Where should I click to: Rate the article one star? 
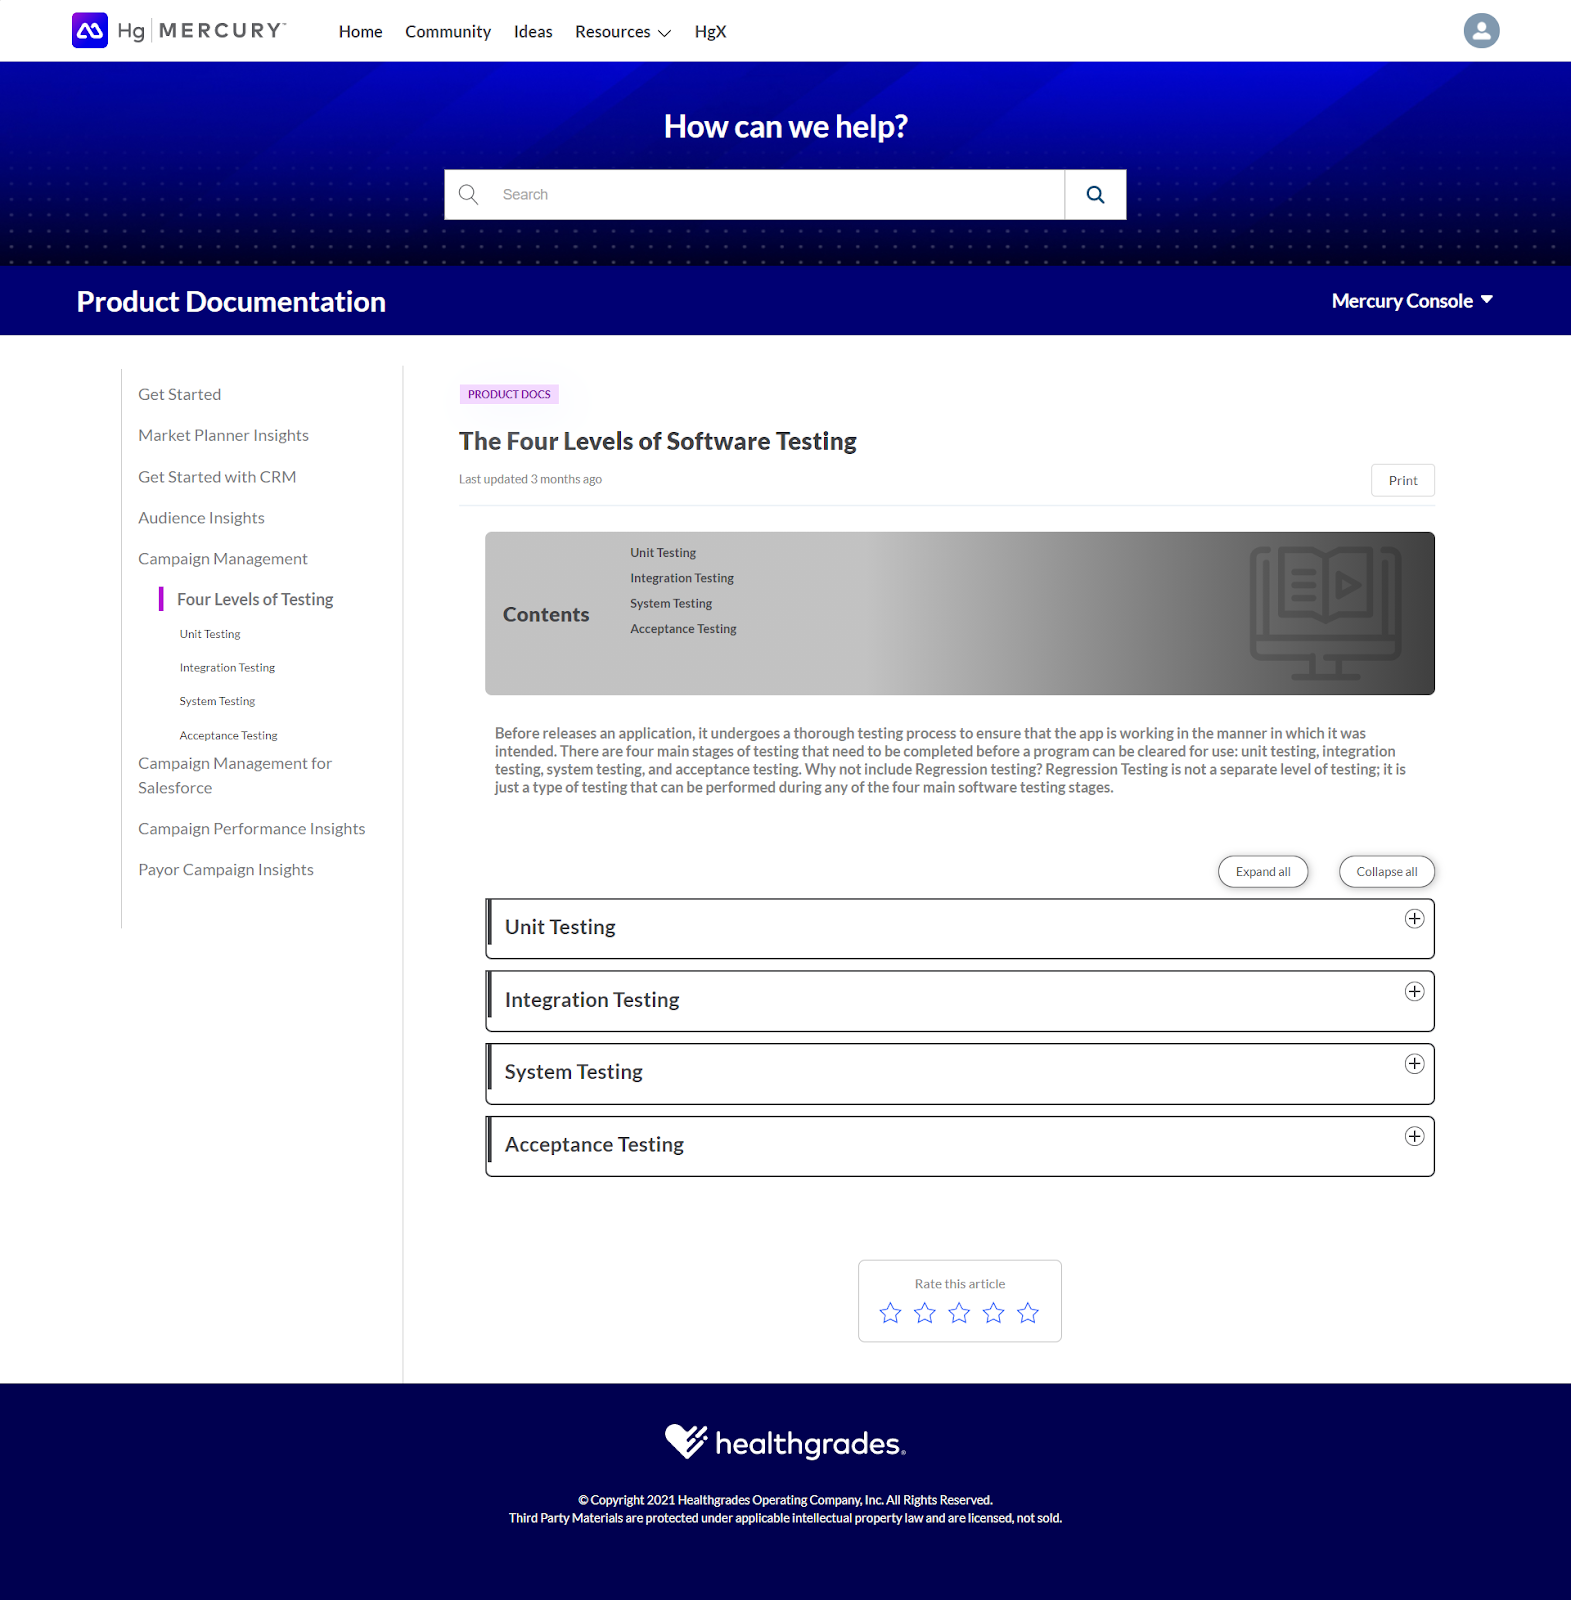[x=890, y=1313]
